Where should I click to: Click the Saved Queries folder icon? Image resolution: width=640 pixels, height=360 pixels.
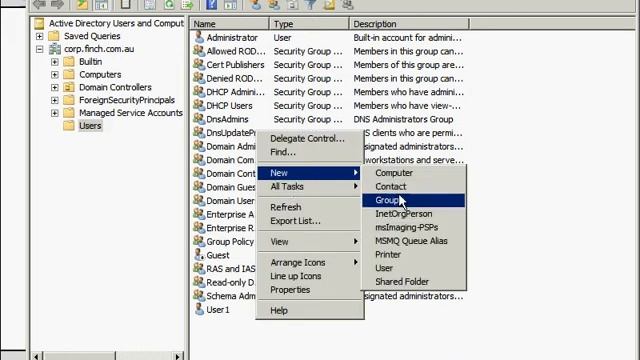pos(54,36)
